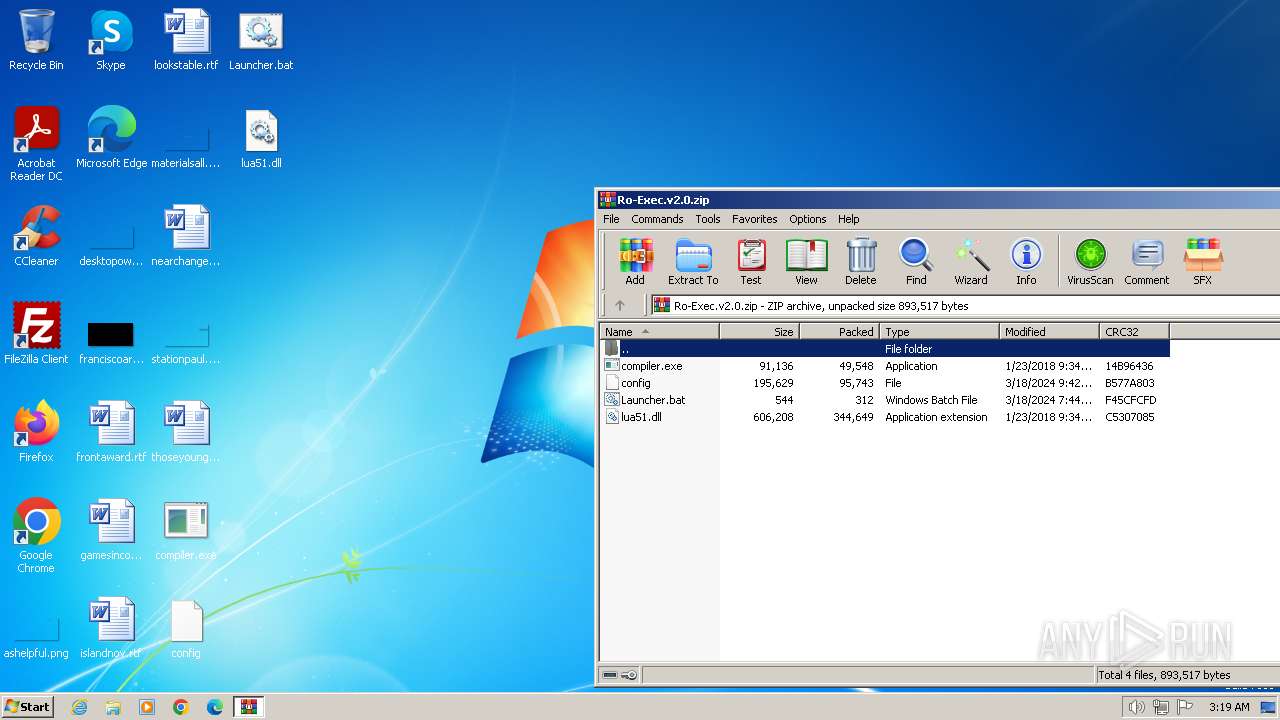This screenshot has width=1280, height=720.
Task: Click the drive/key status icon at bottom-left of WinRAR
Action: (x=619, y=675)
